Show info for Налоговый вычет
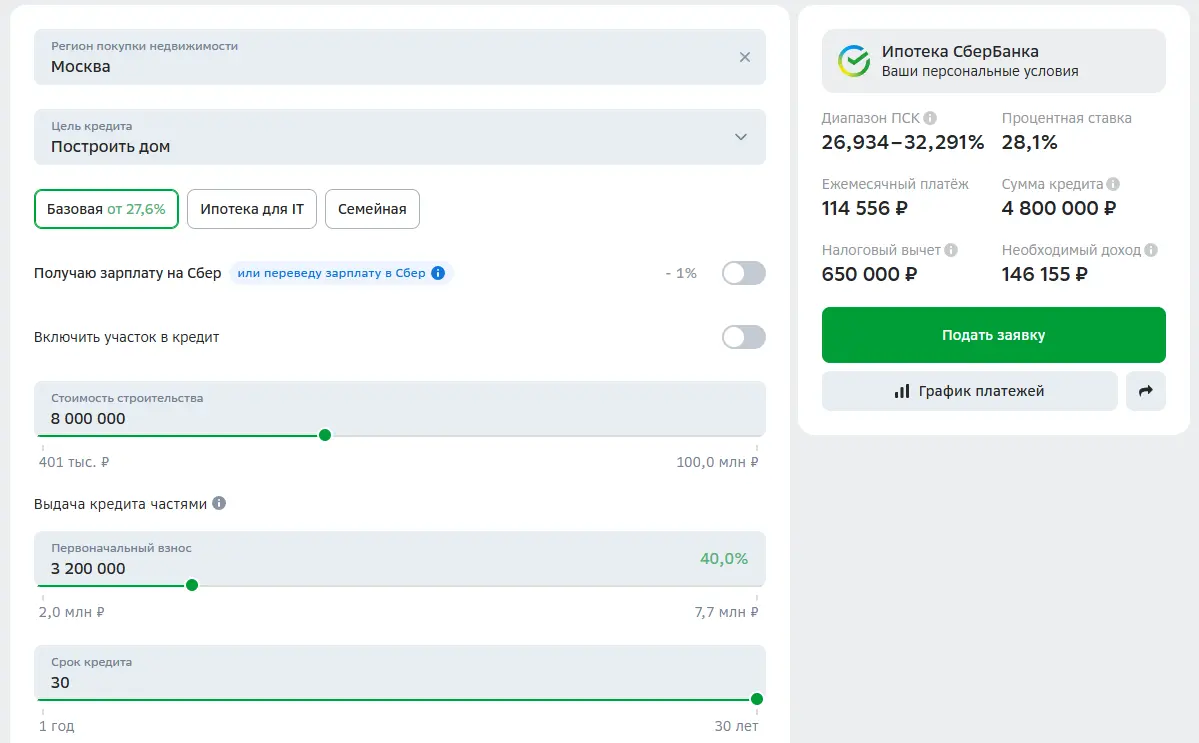The image size is (1199, 743). point(951,250)
